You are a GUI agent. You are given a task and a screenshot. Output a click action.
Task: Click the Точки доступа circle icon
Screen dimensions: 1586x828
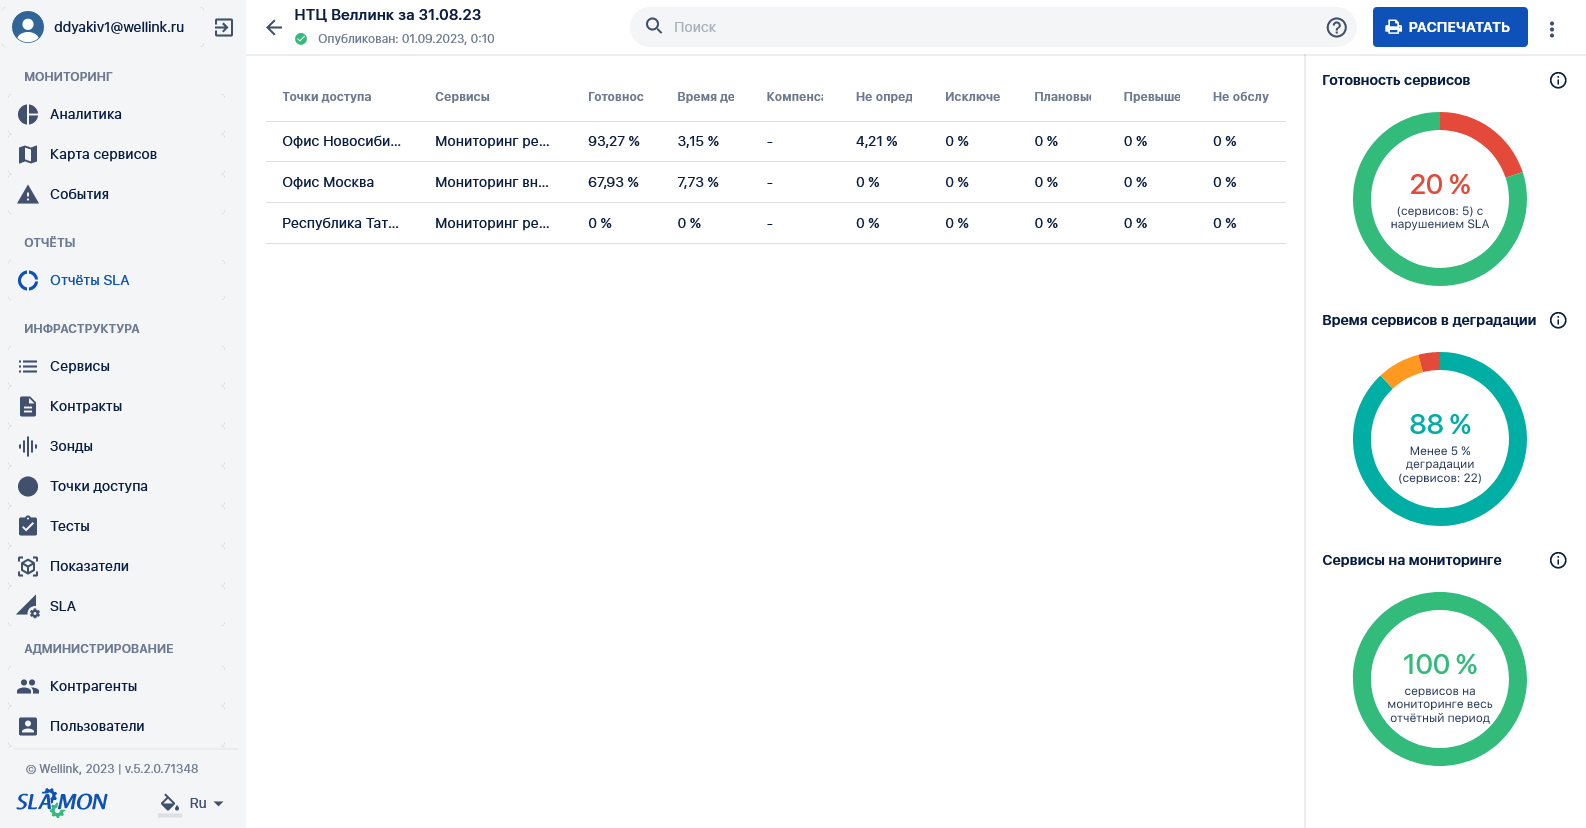point(28,486)
